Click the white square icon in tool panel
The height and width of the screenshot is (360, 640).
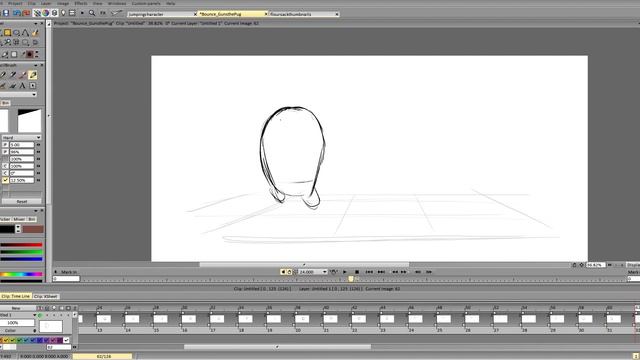pyautogui.click(x=14, y=54)
